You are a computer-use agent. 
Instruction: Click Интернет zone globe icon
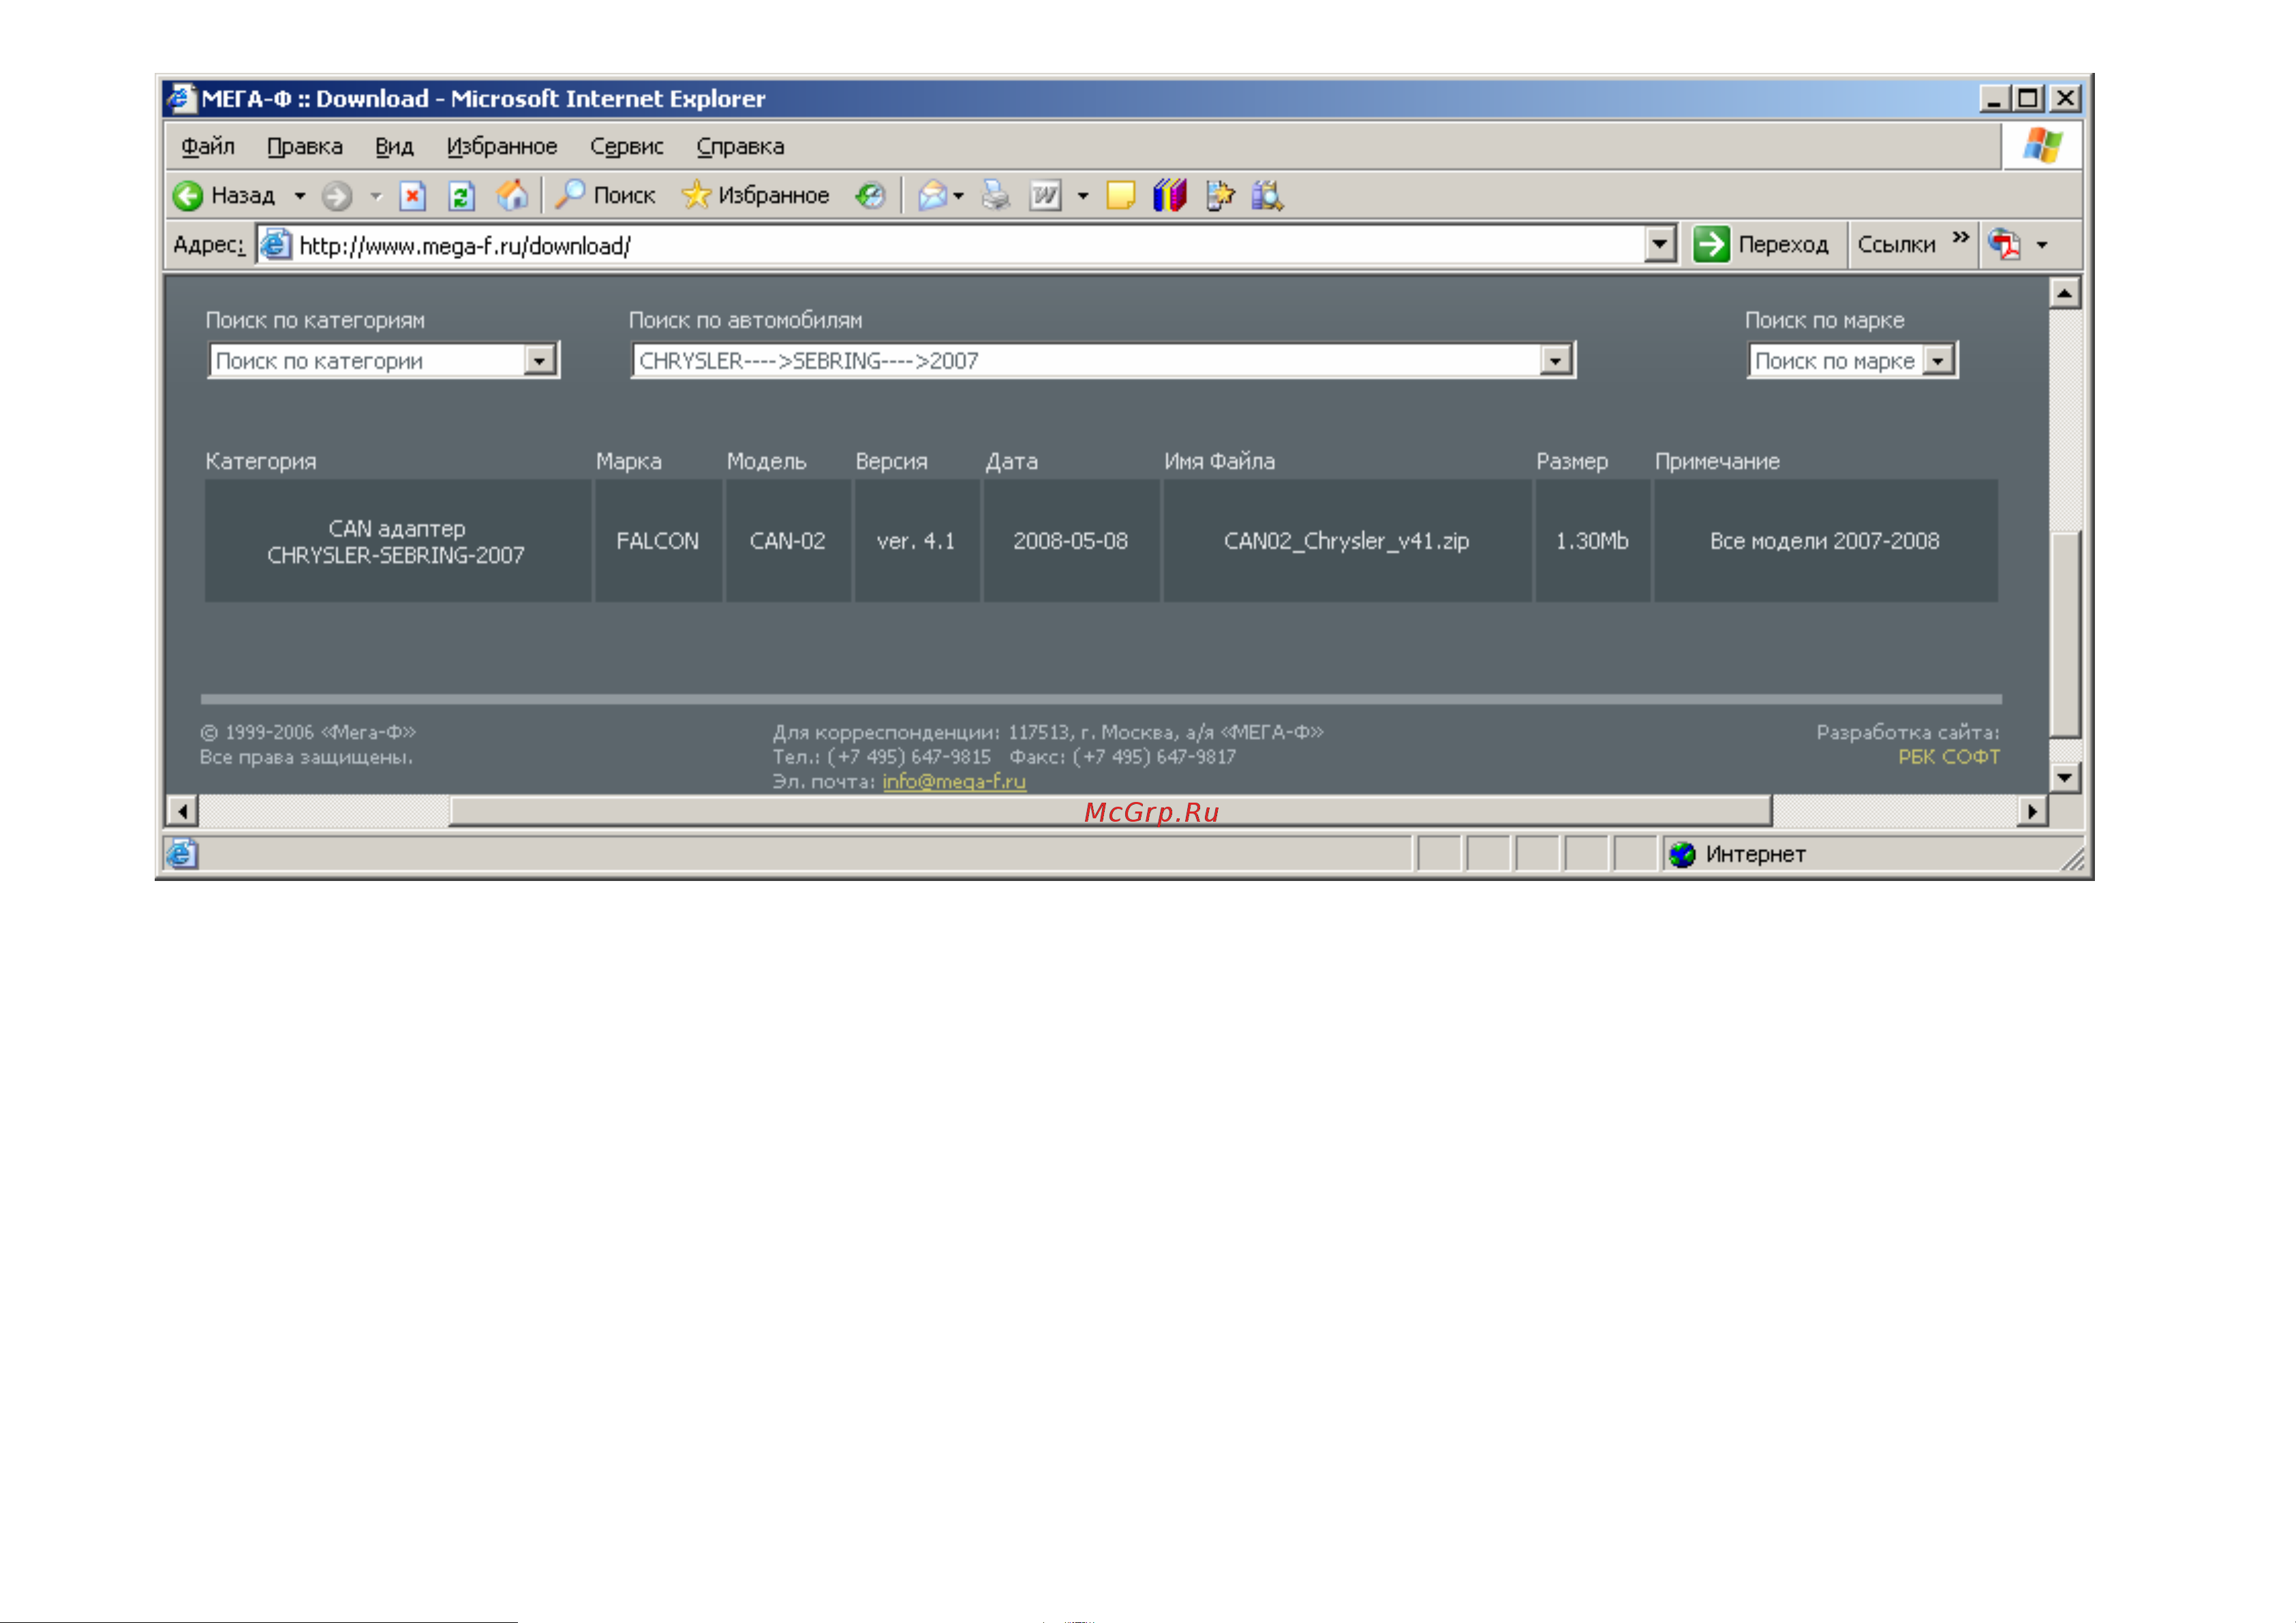tap(1682, 854)
